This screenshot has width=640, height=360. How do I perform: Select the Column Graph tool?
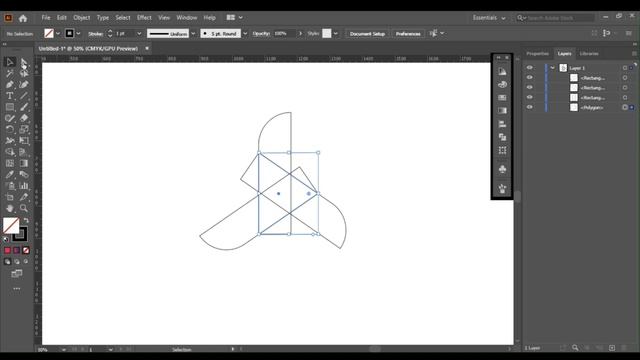[24, 186]
